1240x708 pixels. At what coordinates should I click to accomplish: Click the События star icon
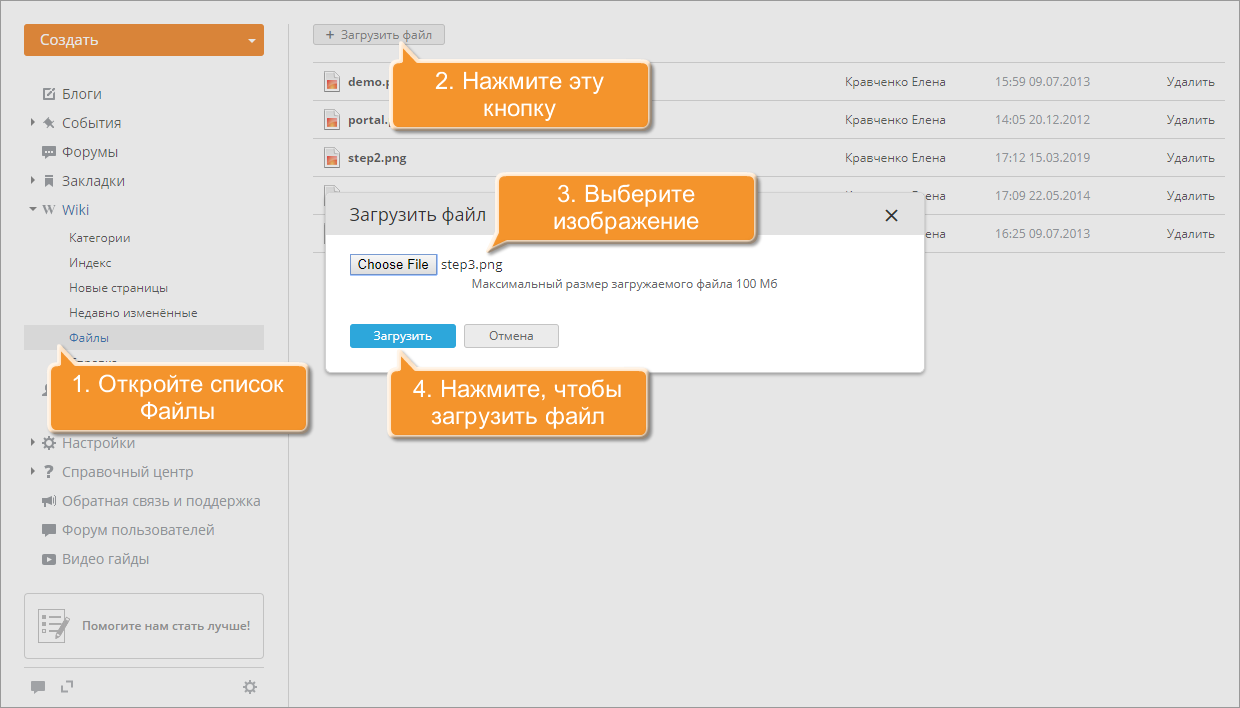49,123
